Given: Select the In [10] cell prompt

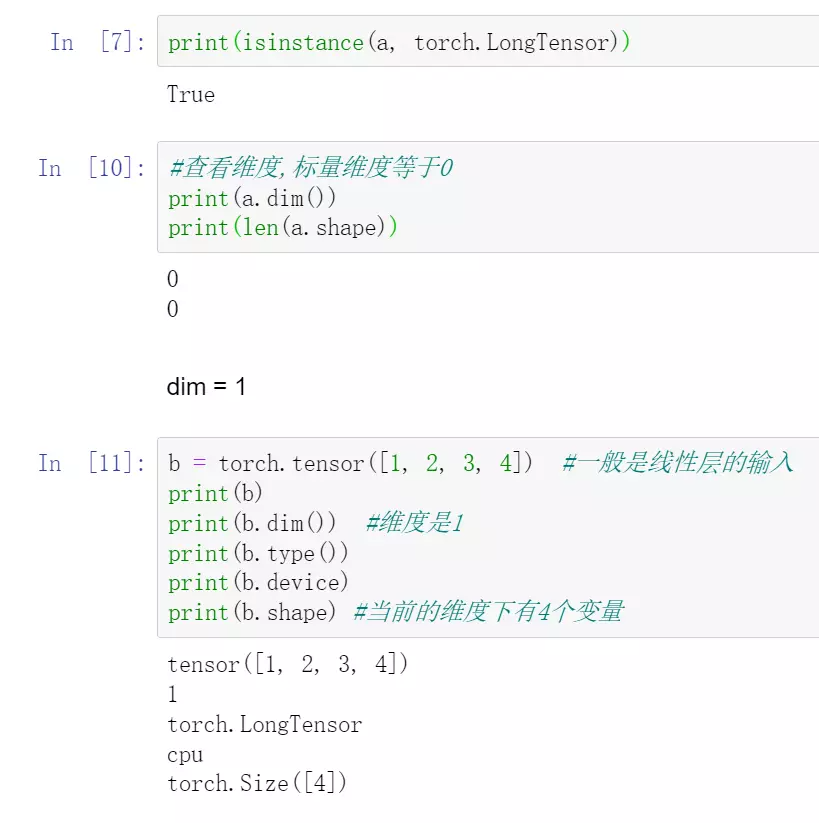Looking at the screenshot, I should click(x=91, y=168).
